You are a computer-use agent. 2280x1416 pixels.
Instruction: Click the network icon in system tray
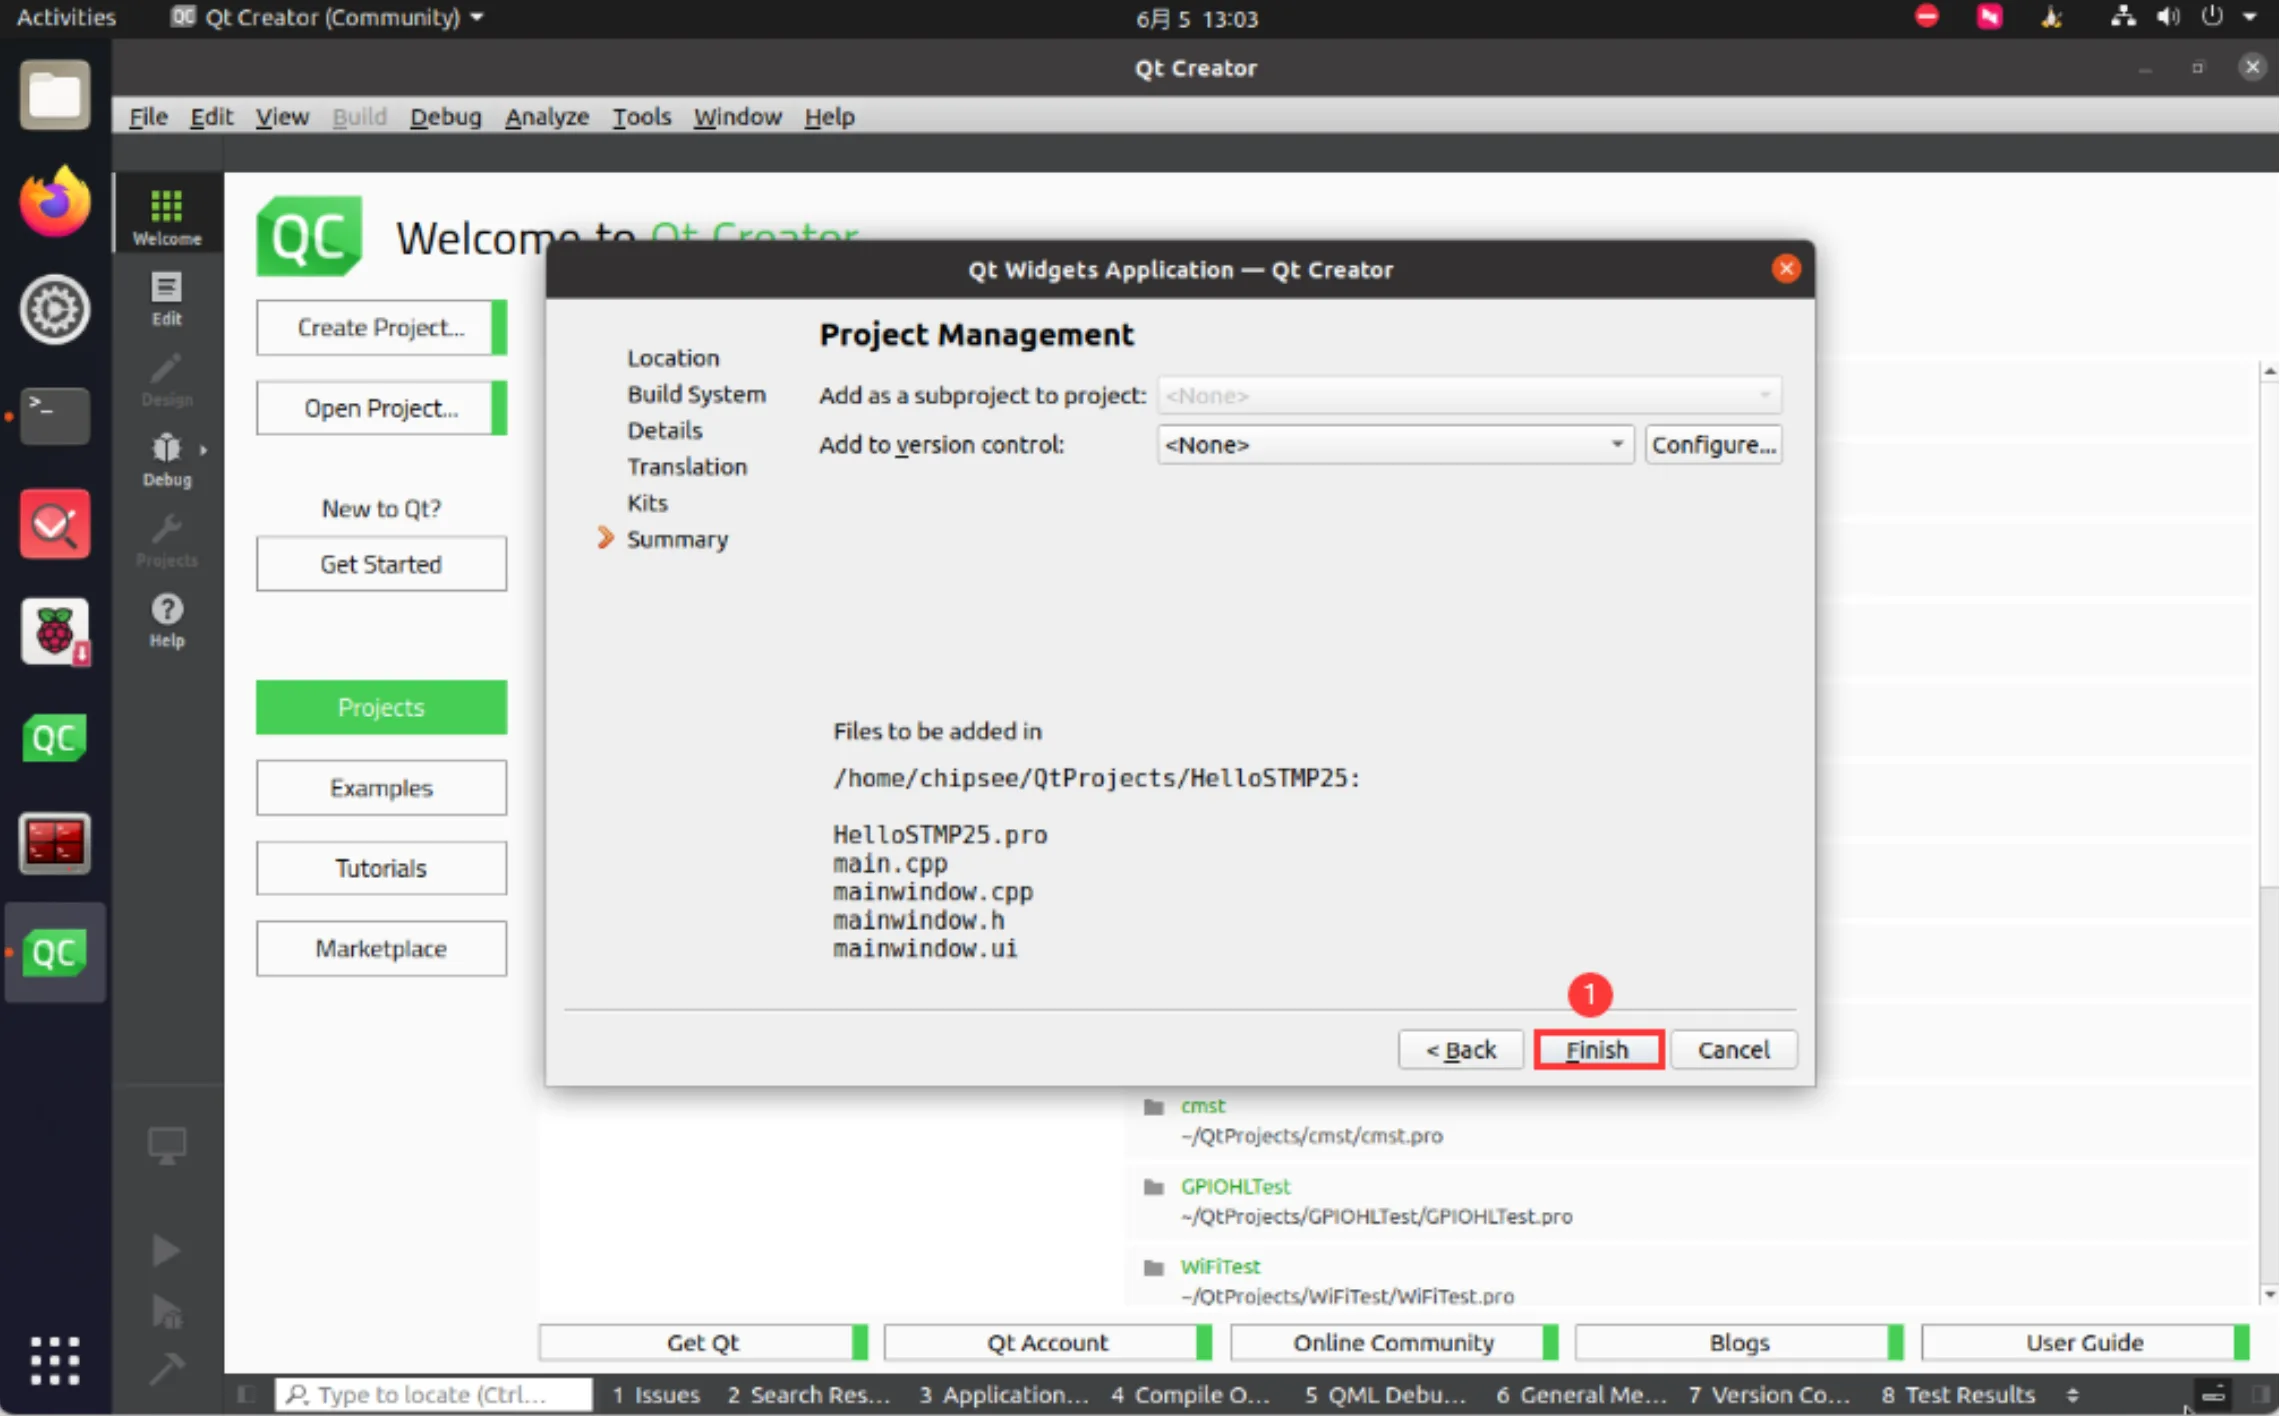coord(2122,17)
